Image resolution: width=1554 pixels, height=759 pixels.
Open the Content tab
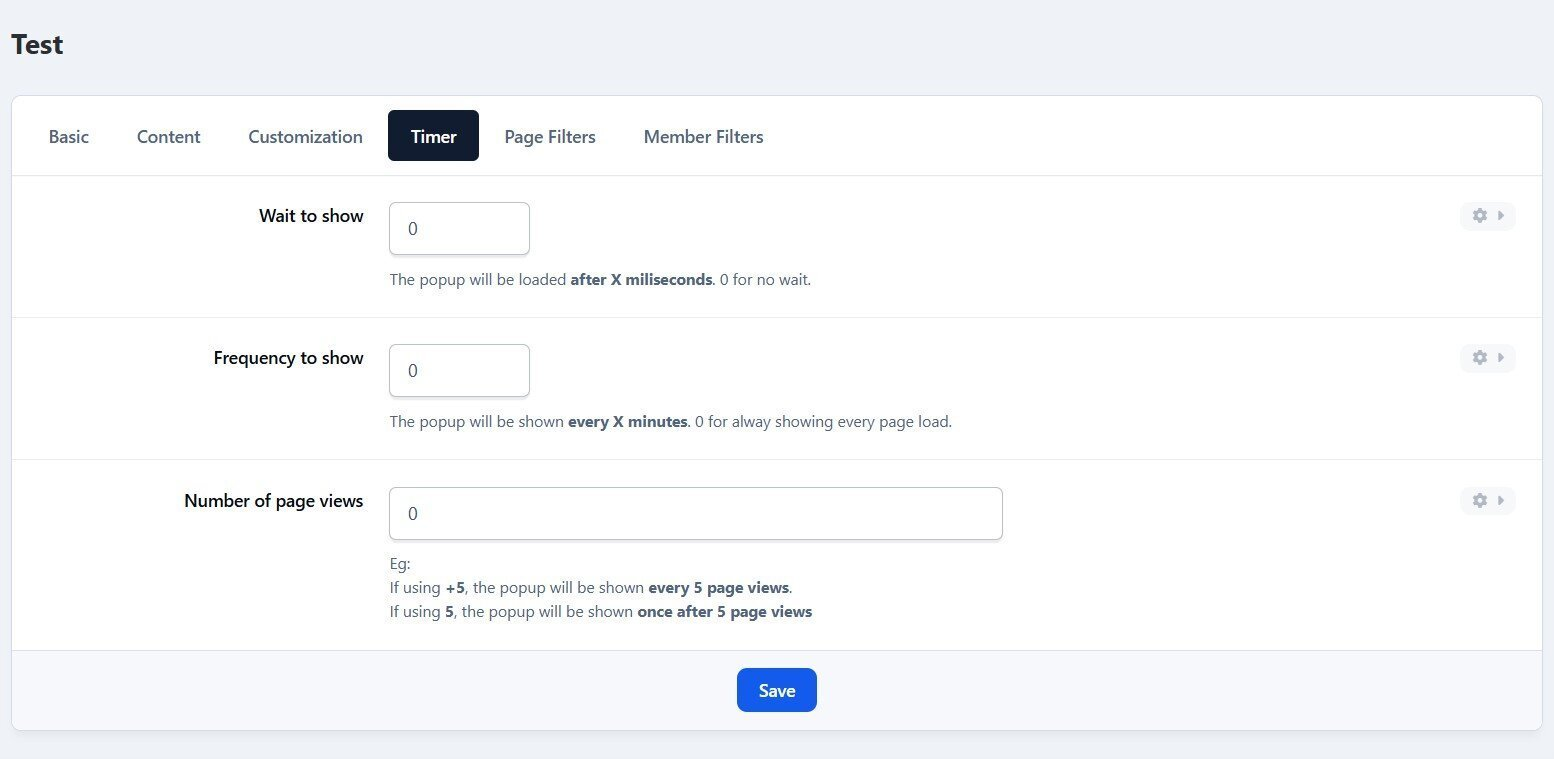point(168,136)
